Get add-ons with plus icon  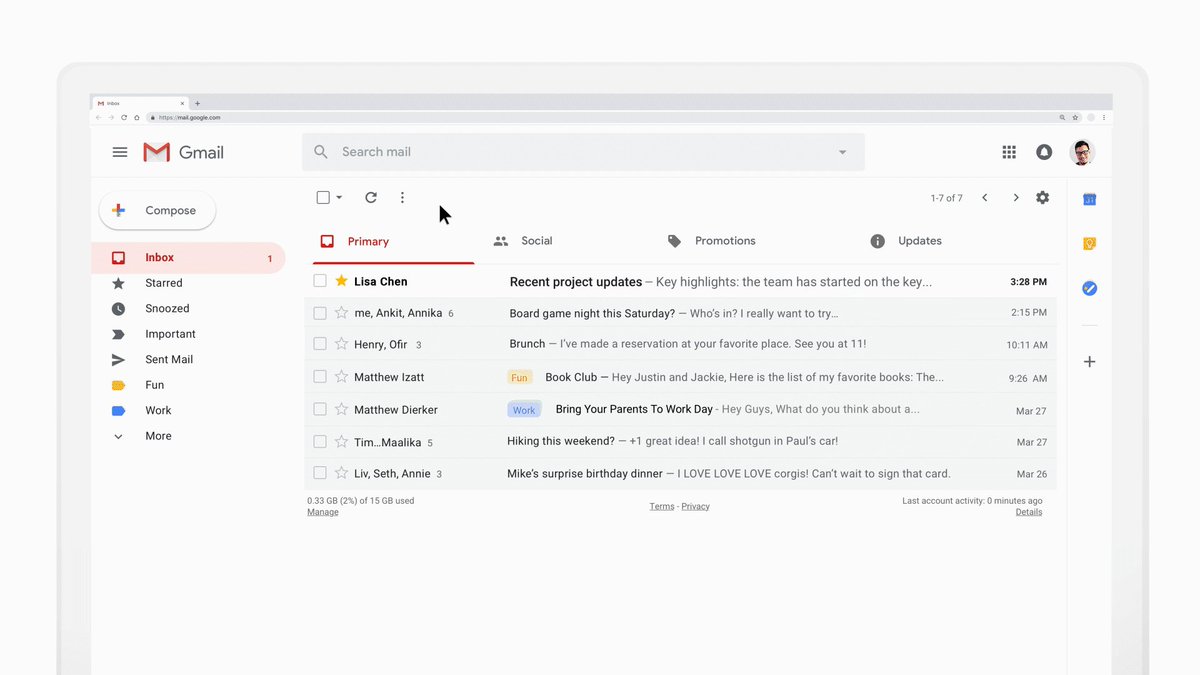(1090, 361)
